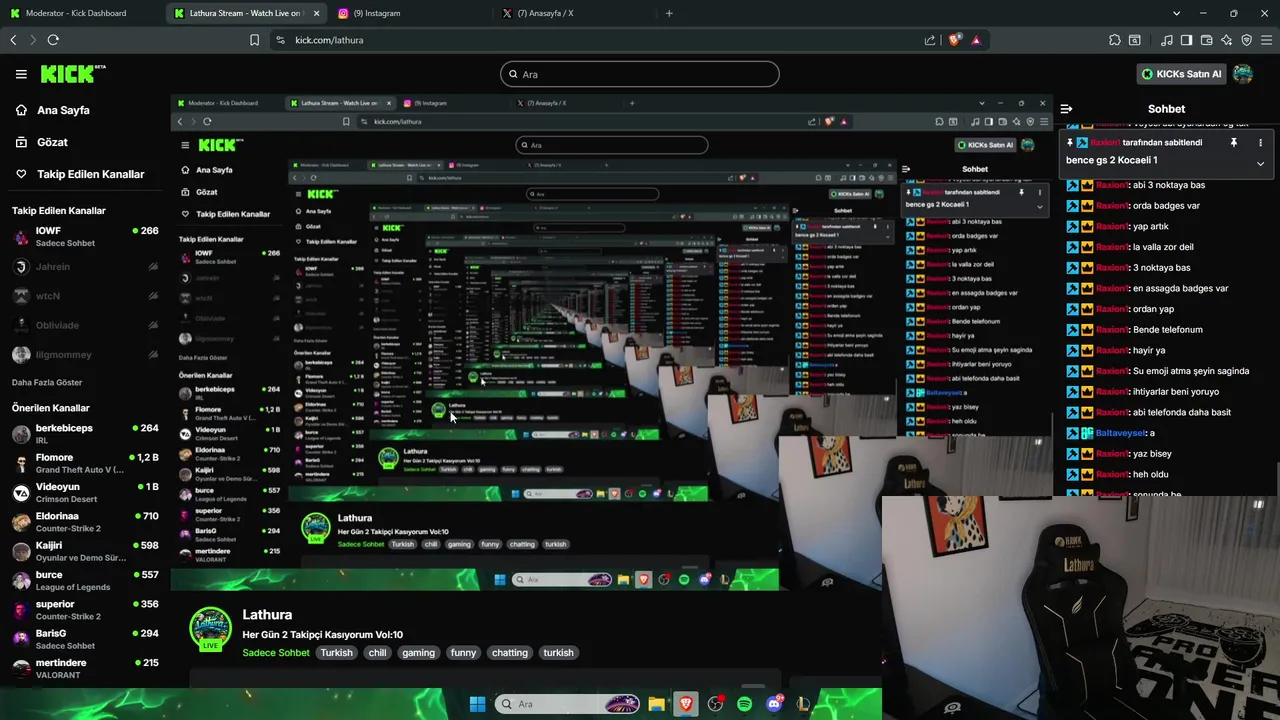1280x720 pixels.
Task: Open a new browser tab
Action: point(669,13)
